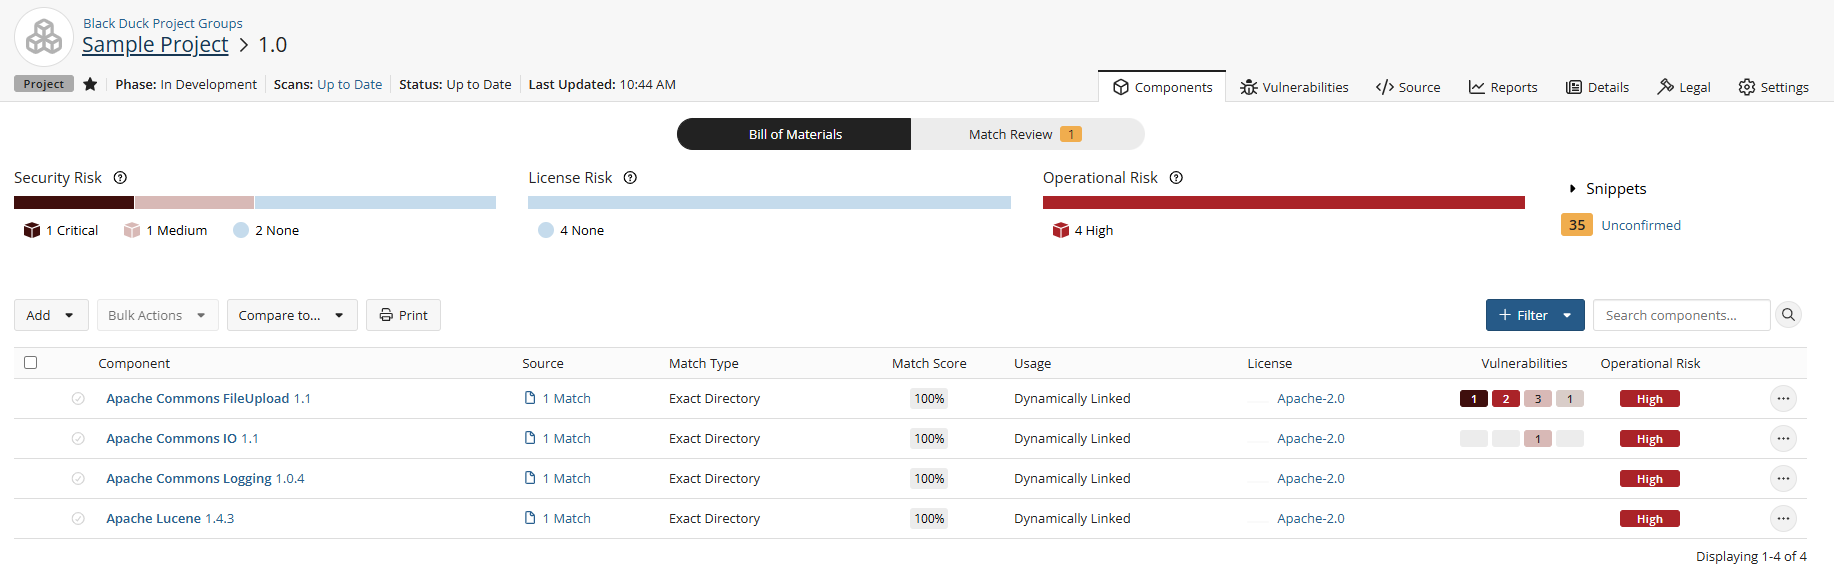Click the blue License Risk bar
1834x572 pixels.
point(769,202)
